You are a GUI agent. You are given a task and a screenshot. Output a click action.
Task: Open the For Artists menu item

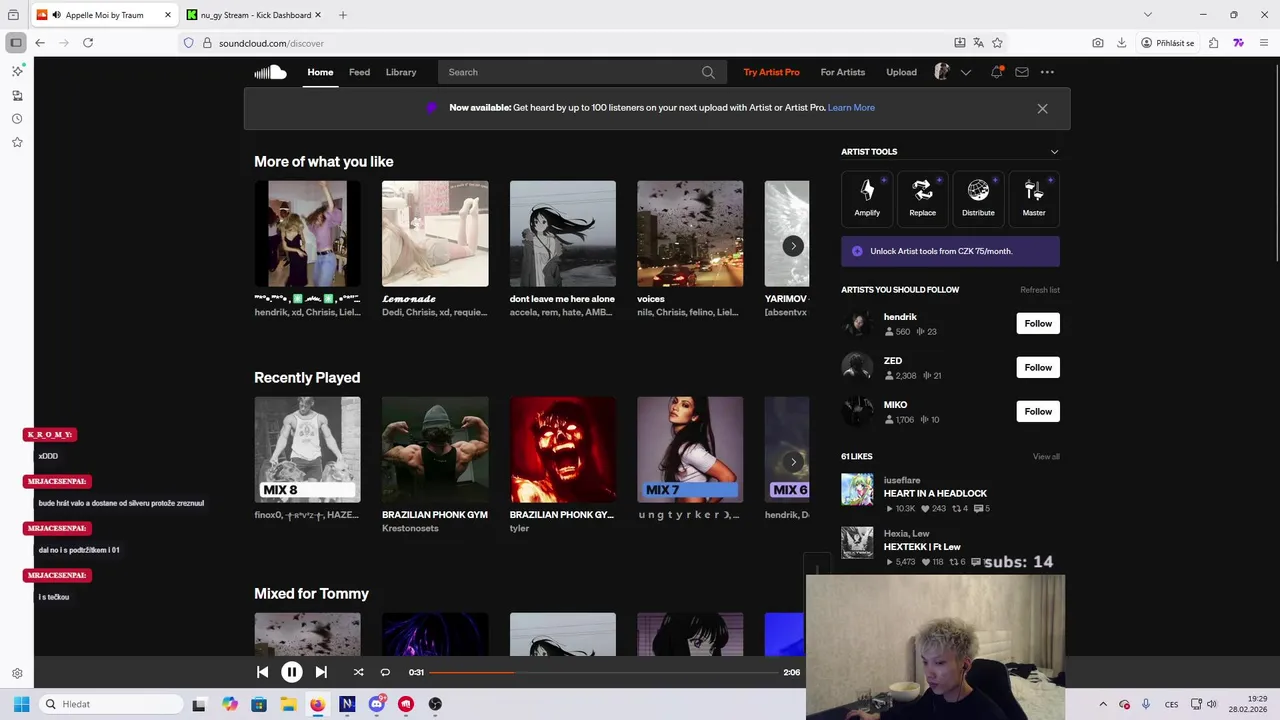(842, 72)
